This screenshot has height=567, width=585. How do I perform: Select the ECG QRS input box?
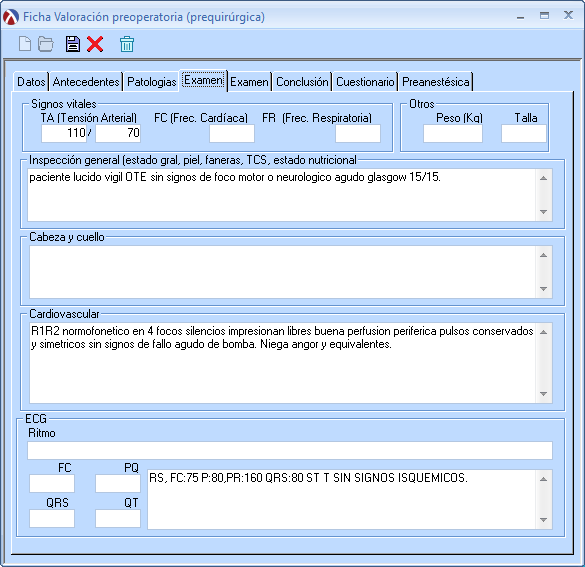point(52,519)
